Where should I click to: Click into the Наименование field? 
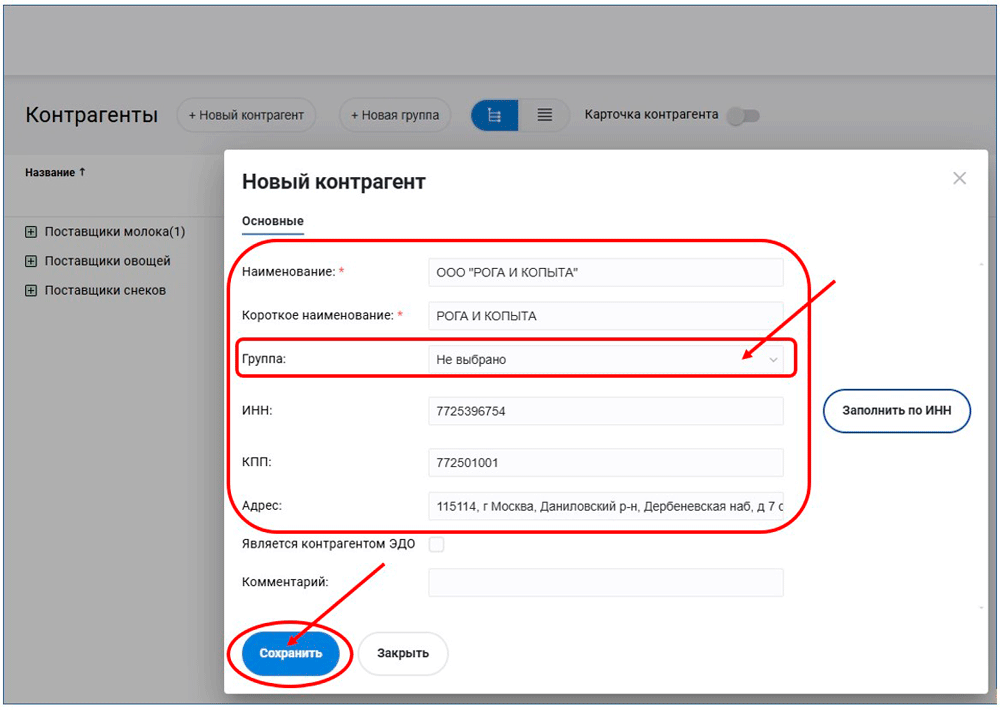click(x=605, y=272)
